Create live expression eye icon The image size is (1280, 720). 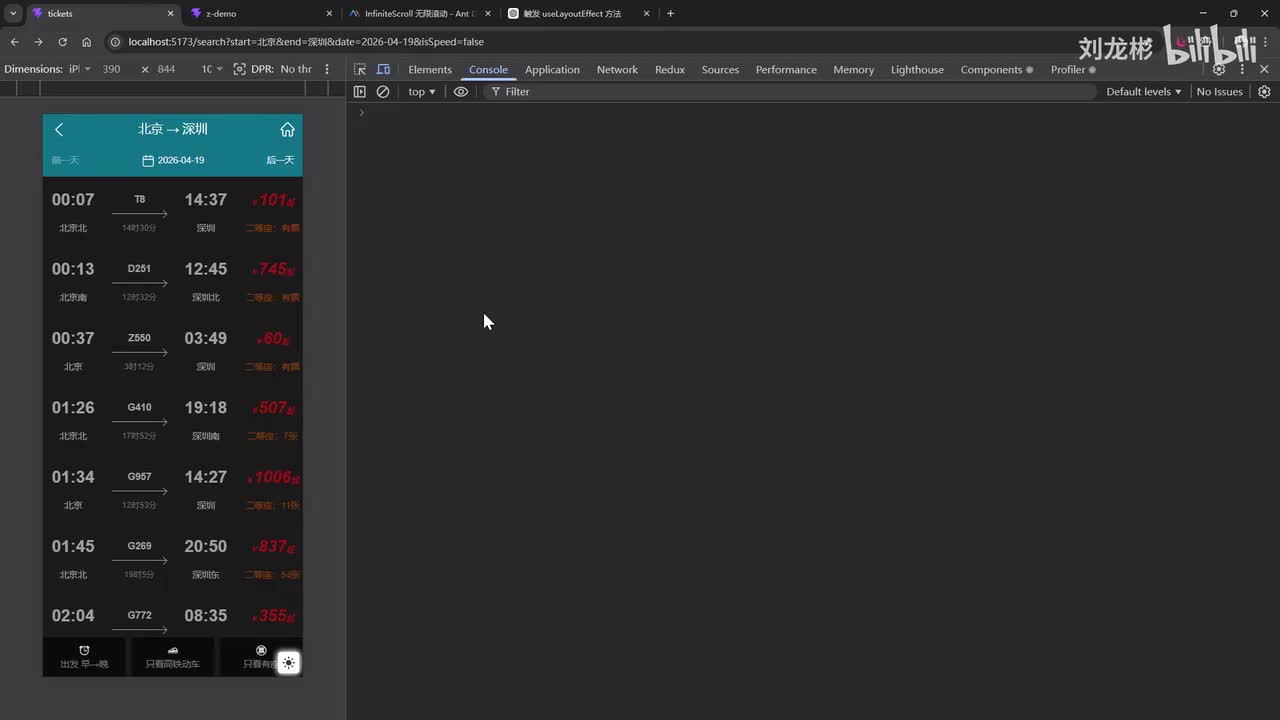(460, 91)
